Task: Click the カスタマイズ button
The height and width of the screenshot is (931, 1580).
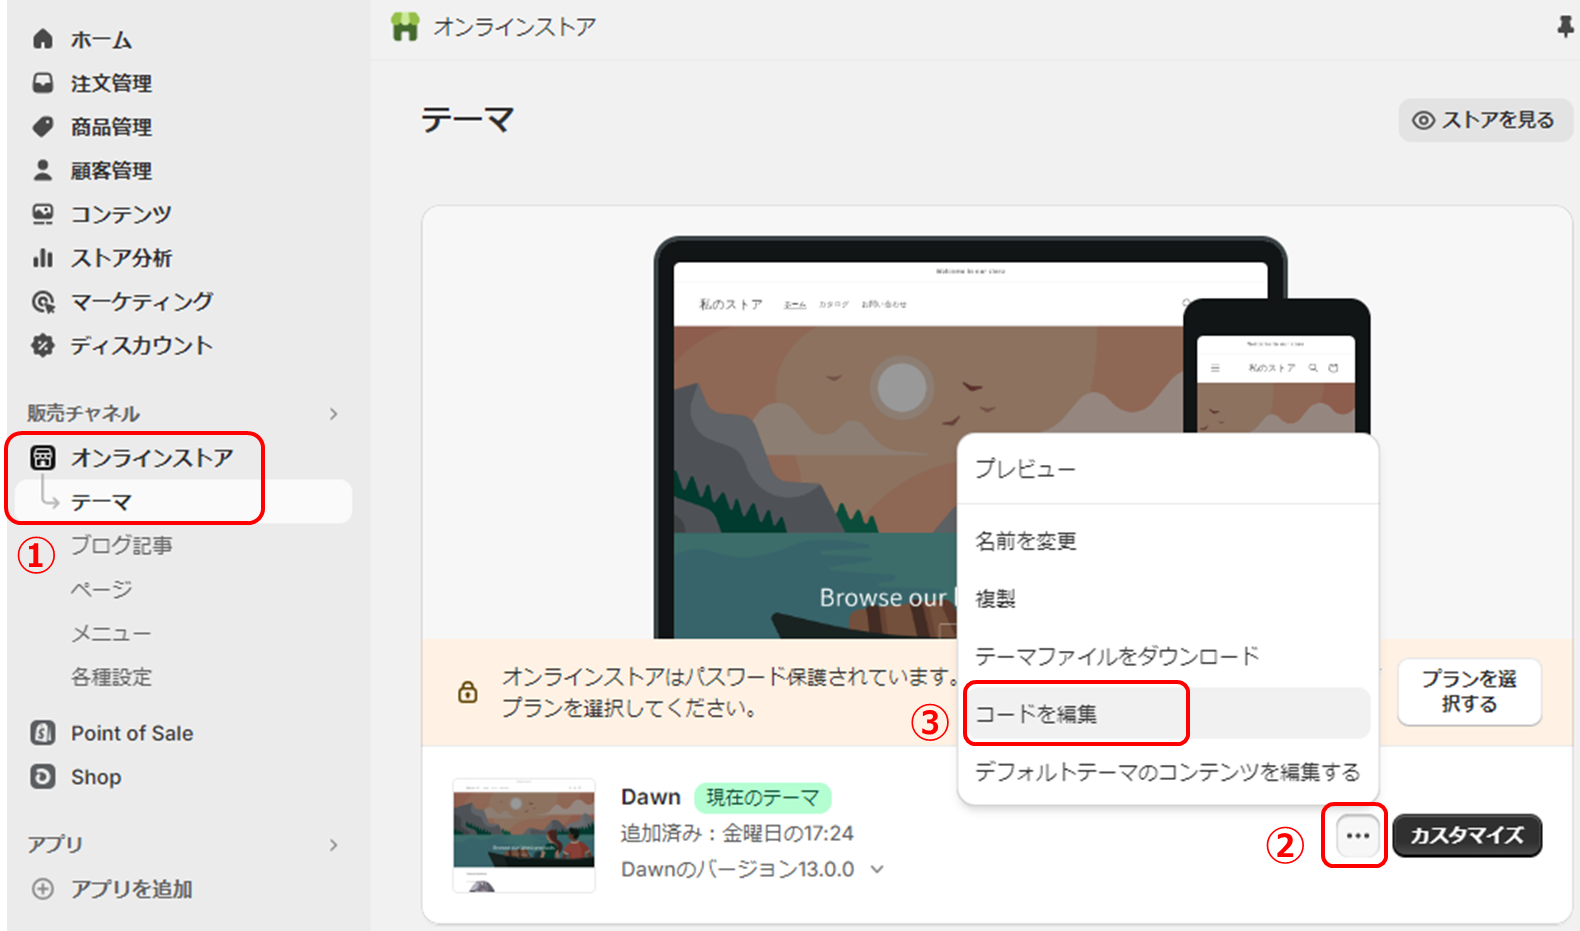Action: point(1467,835)
